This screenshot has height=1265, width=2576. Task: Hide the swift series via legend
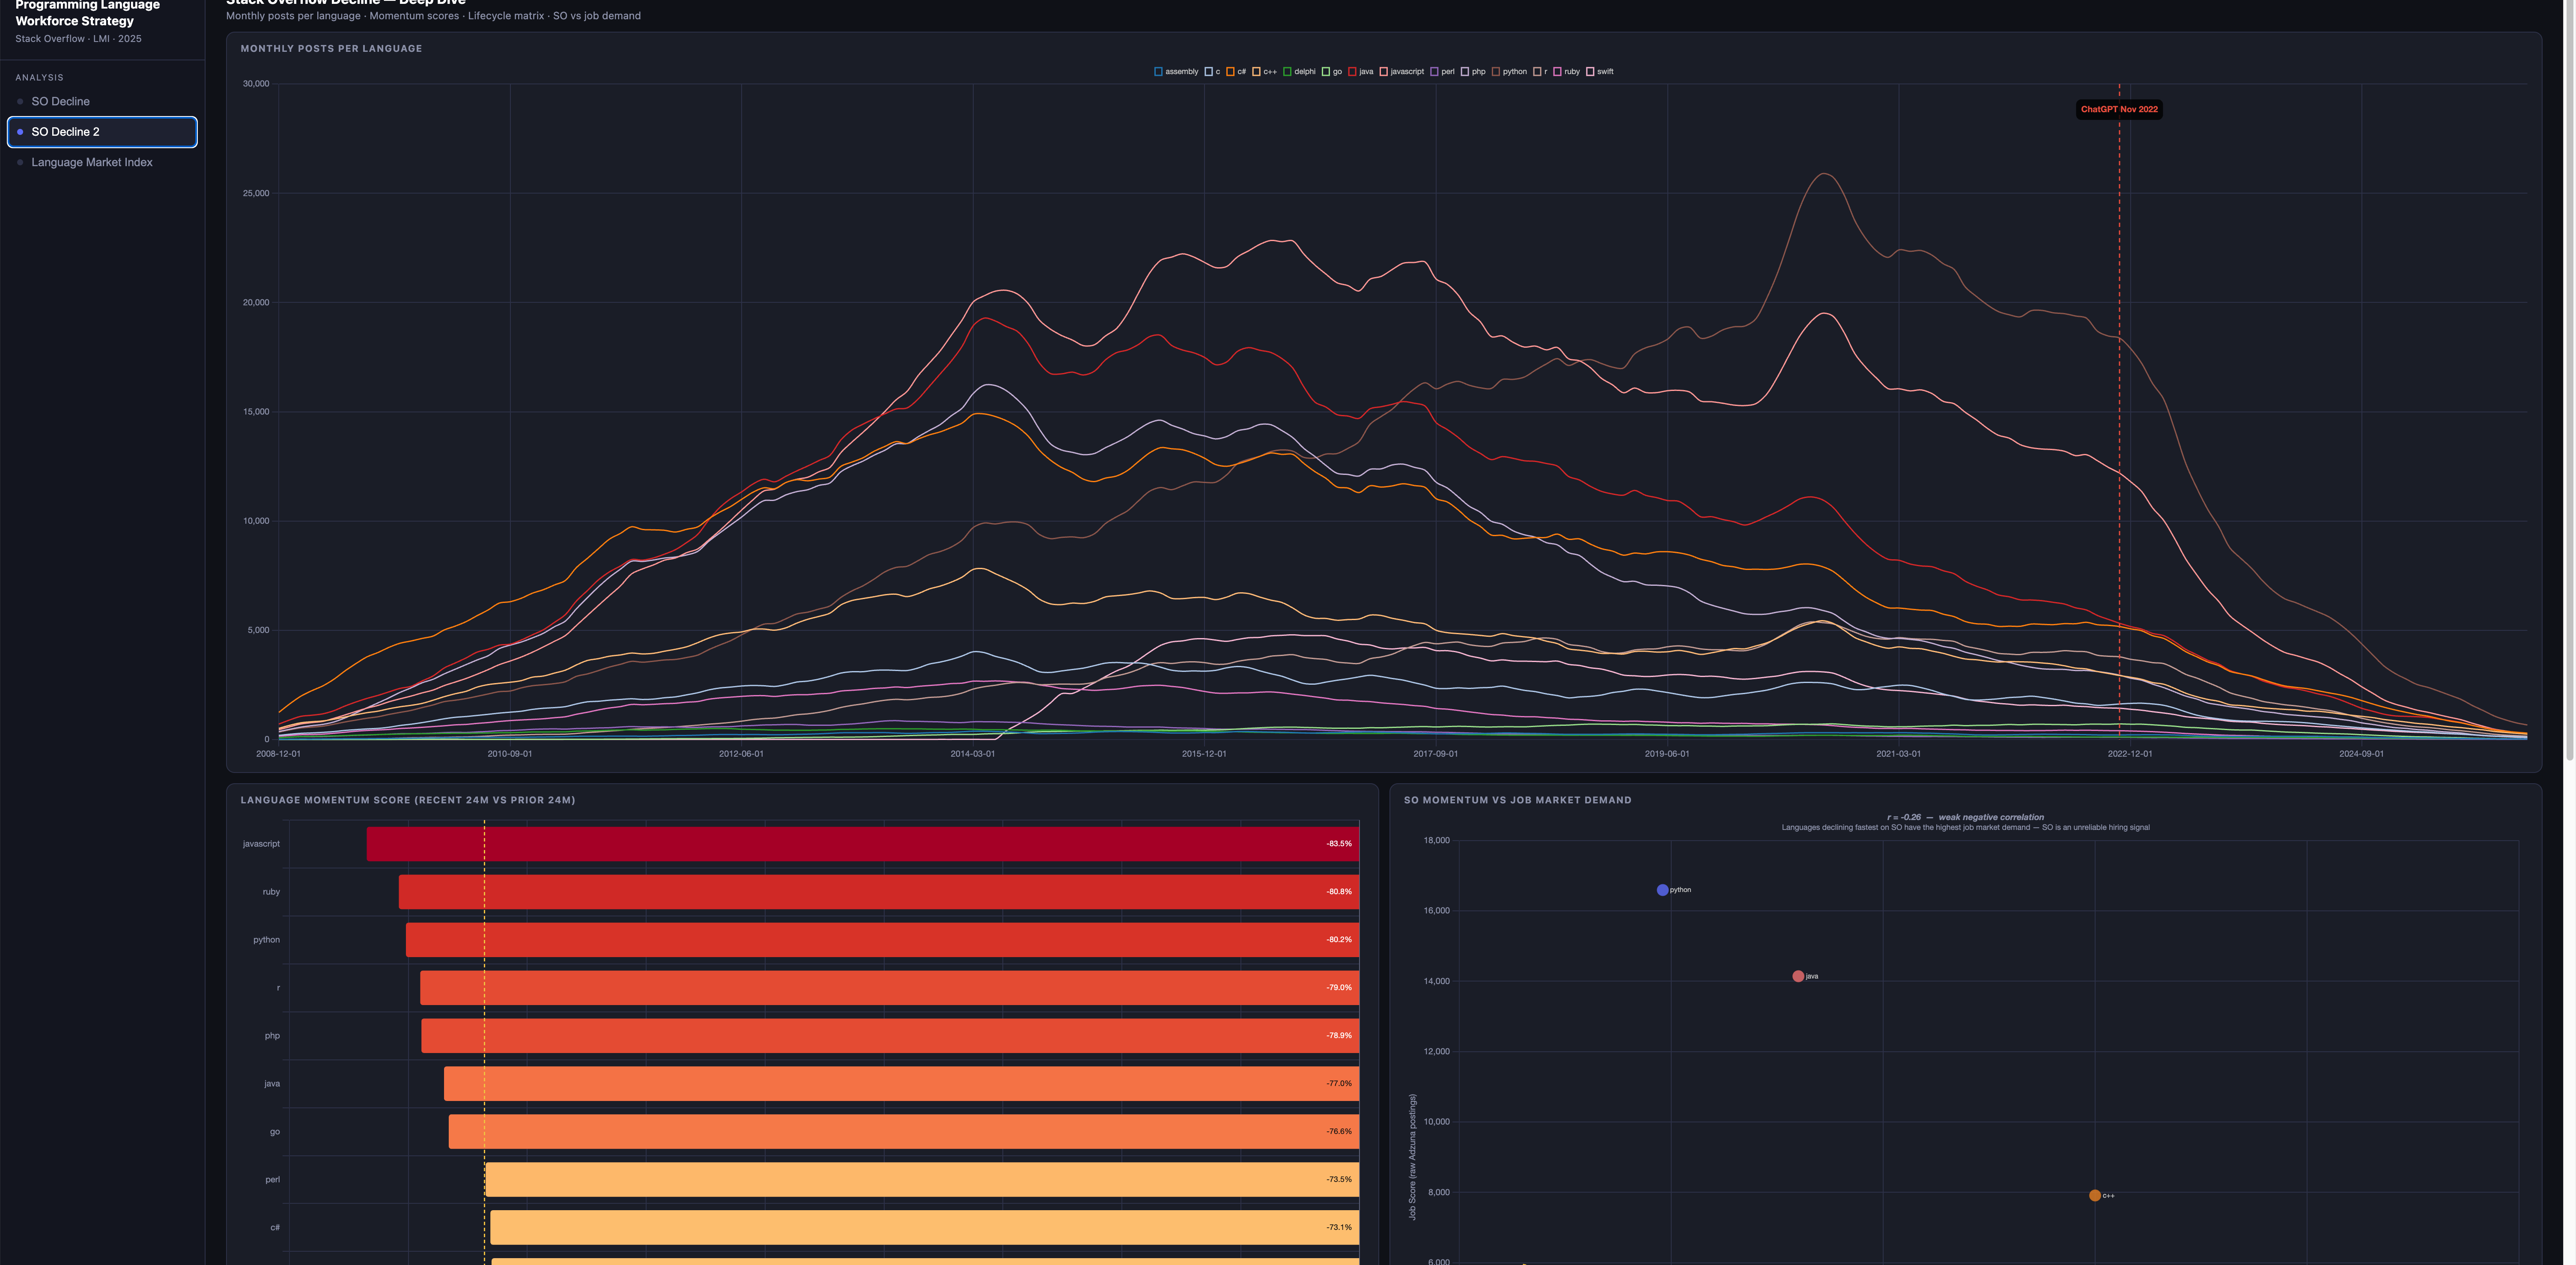click(x=1600, y=72)
